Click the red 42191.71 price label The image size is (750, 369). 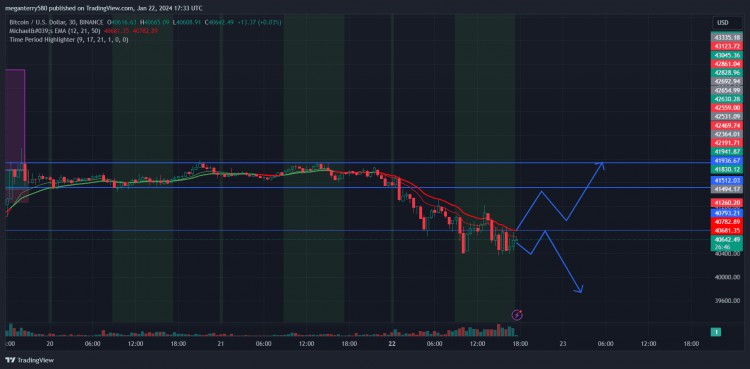tap(726, 143)
